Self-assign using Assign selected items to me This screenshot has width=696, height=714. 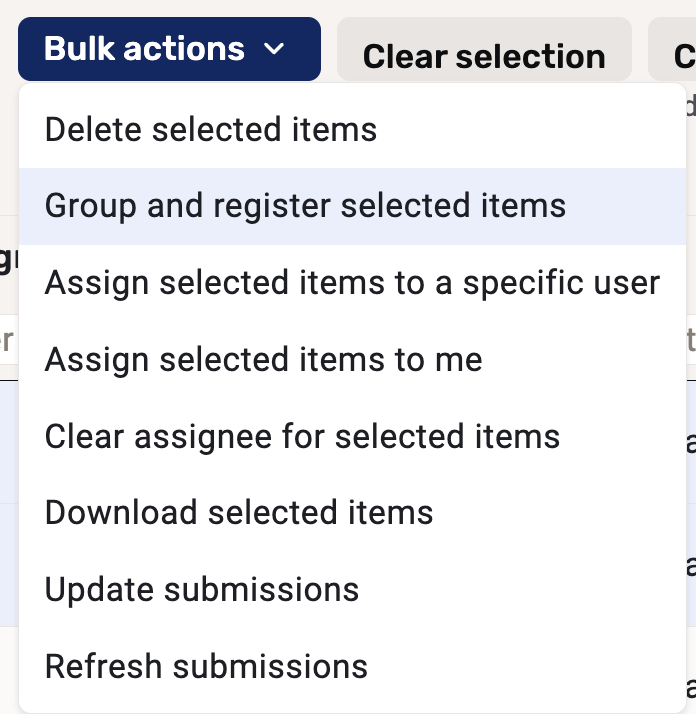264,359
